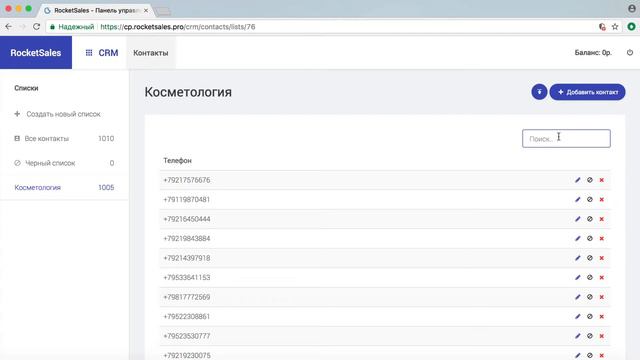640x360 pixels.
Task: Blacklist contact +79216450444 with block icon
Action: point(590,219)
